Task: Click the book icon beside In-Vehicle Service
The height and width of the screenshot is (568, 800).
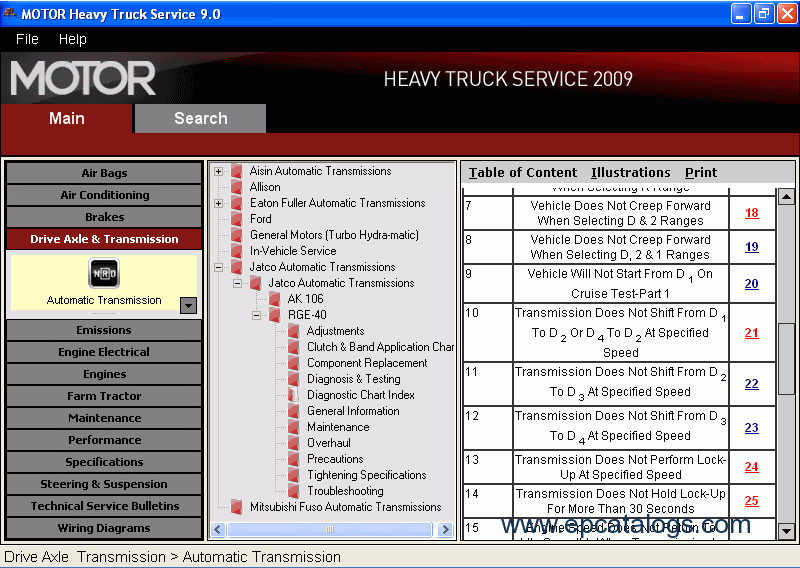Action: point(237,251)
